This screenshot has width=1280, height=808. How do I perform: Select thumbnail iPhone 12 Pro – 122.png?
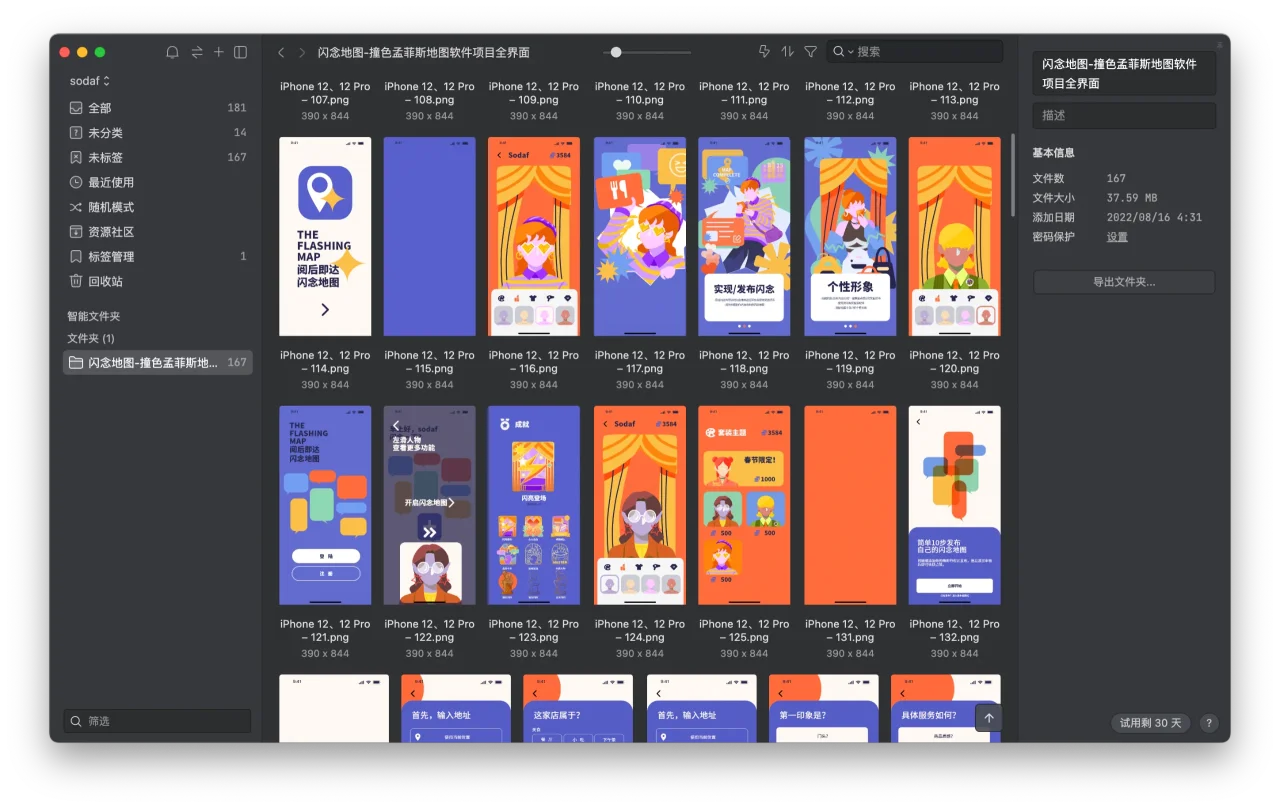click(x=430, y=505)
